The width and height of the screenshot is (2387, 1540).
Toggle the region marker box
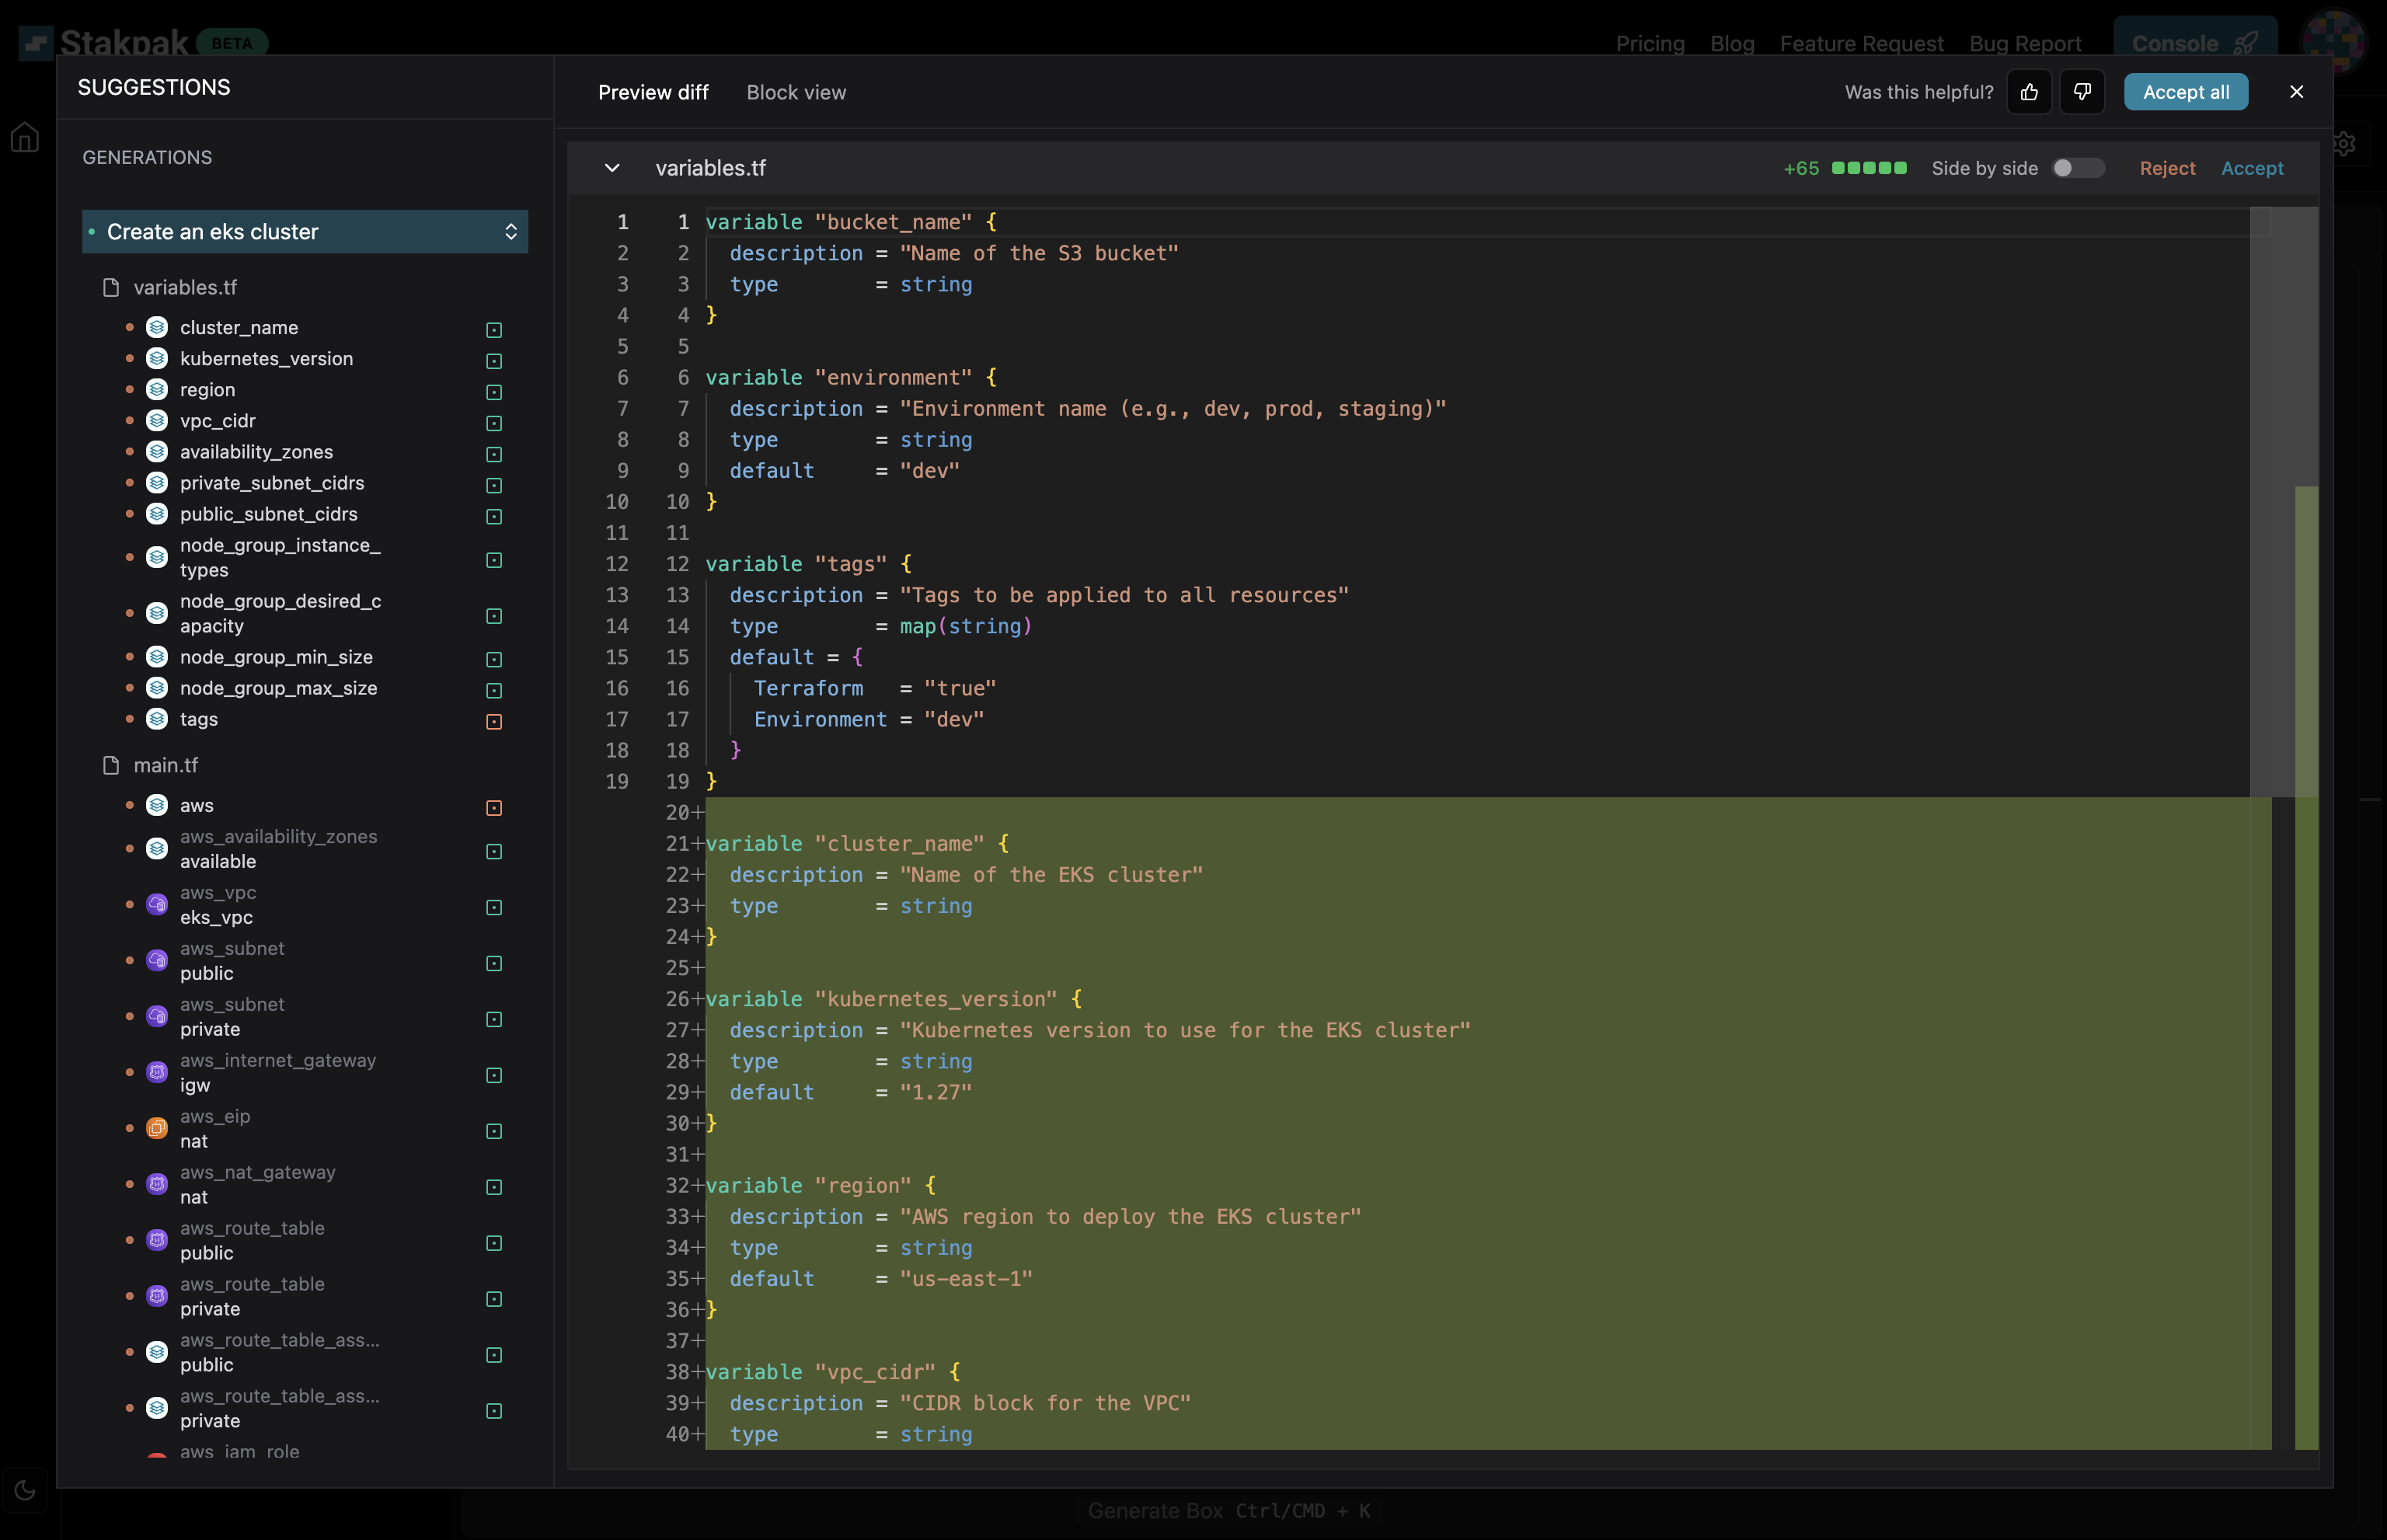[494, 392]
